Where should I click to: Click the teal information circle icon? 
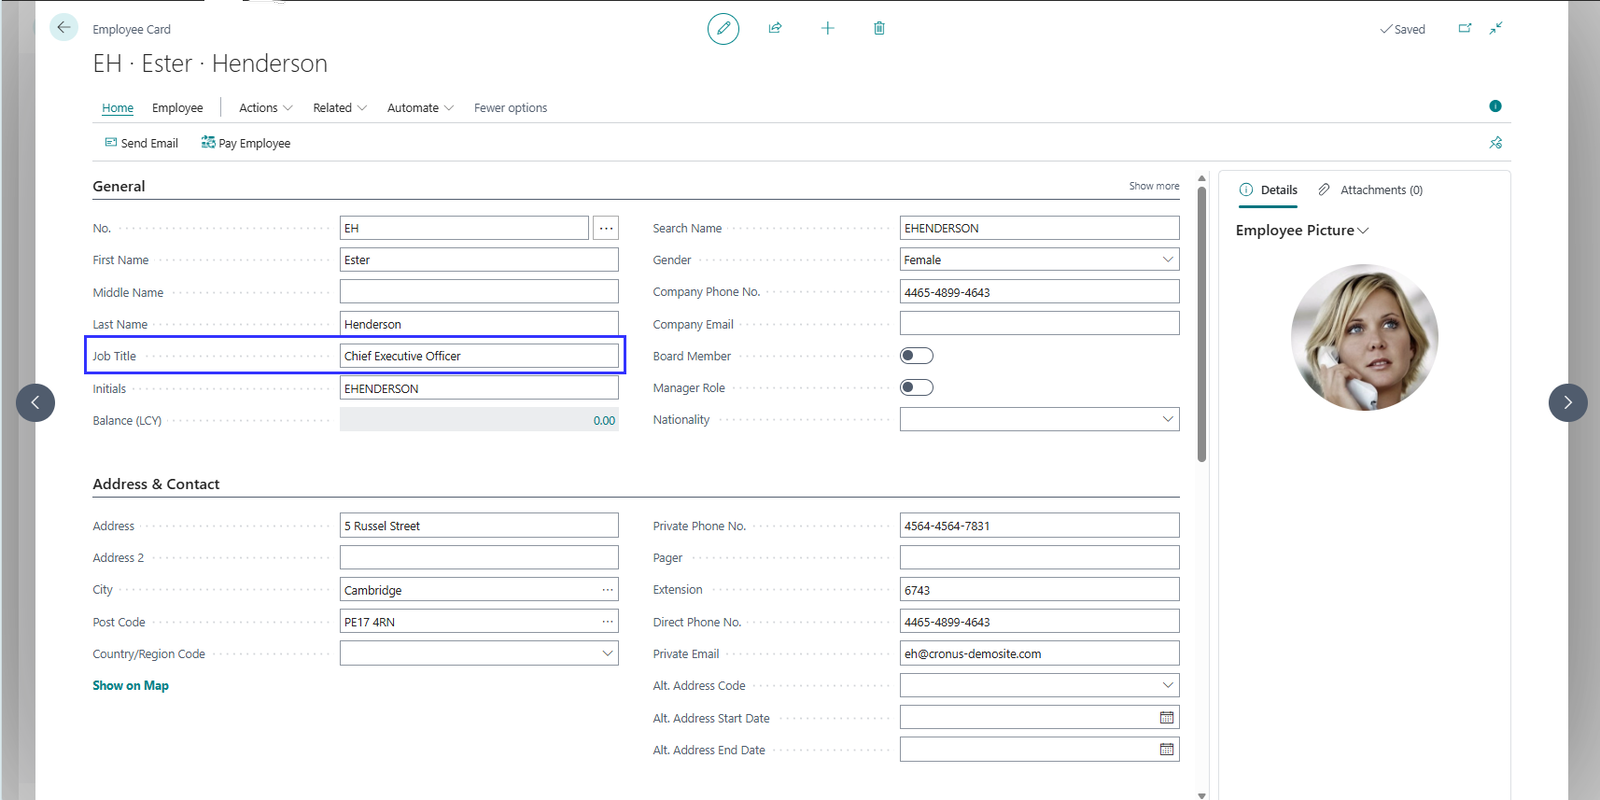click(x=1495, y=106)
